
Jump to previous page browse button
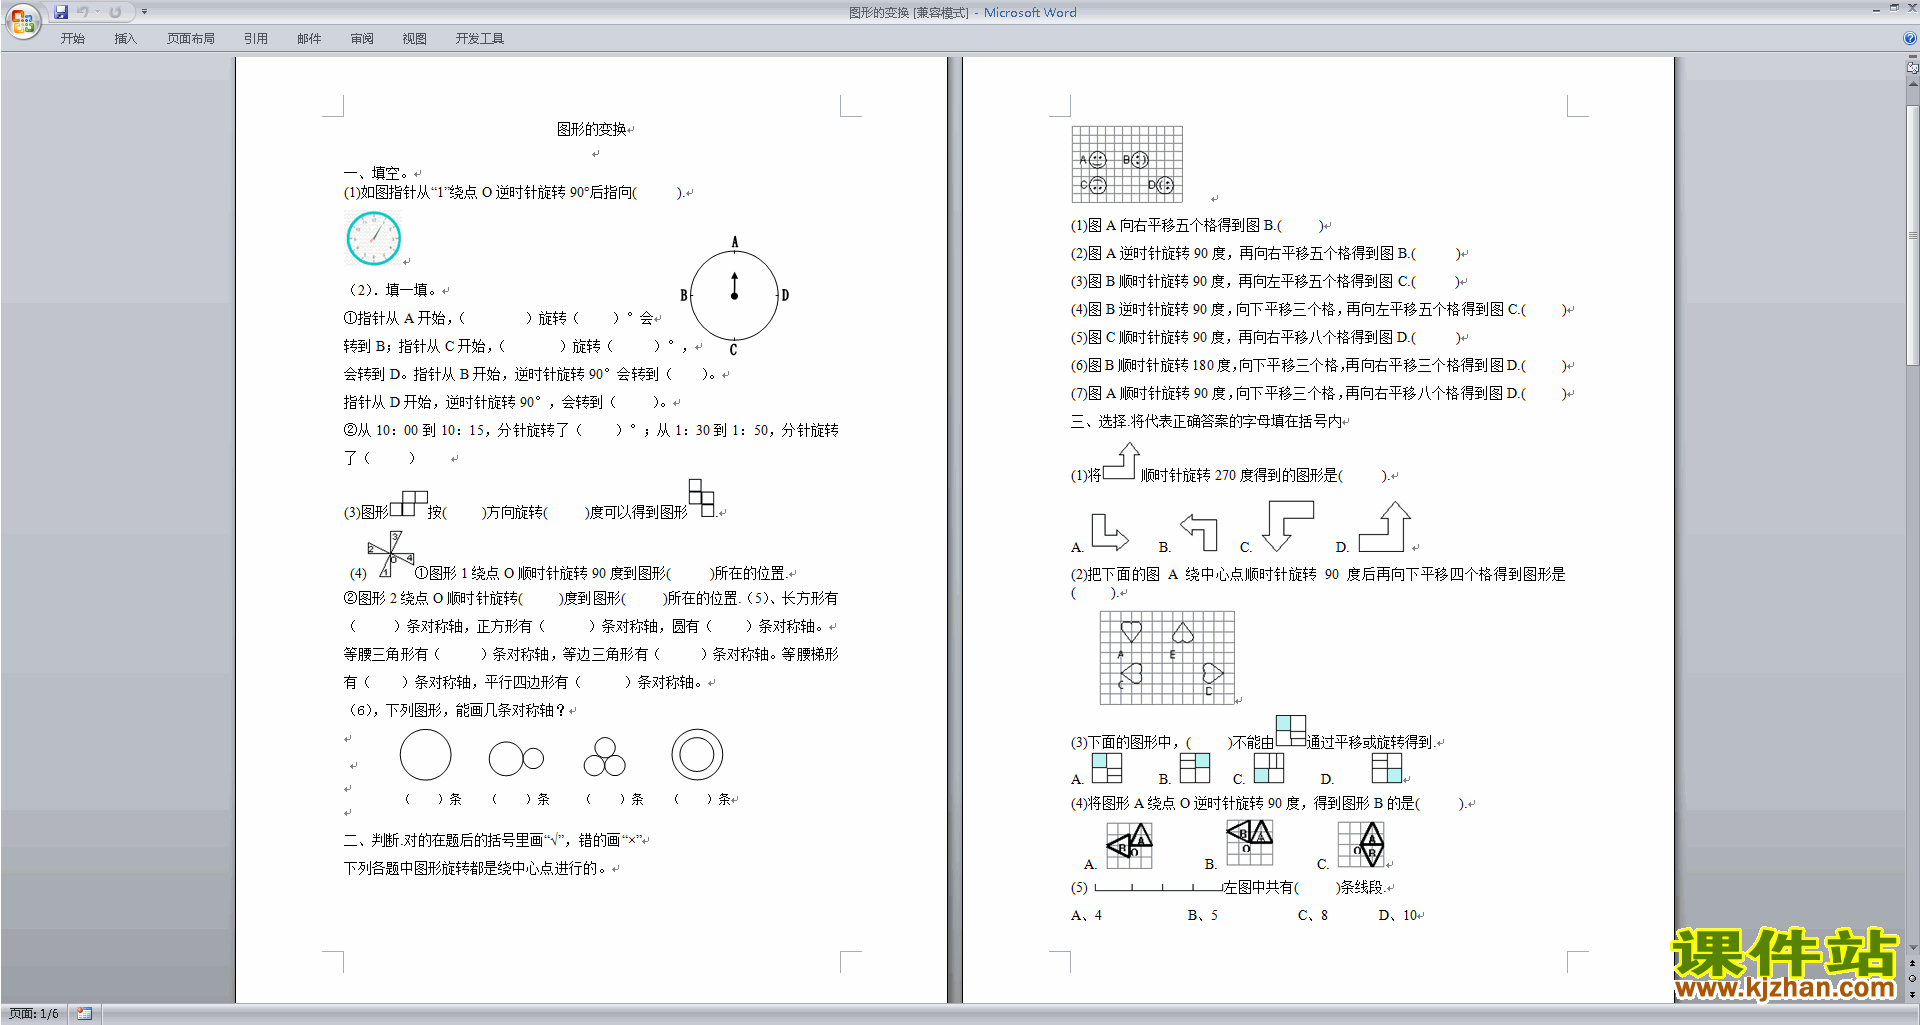tap(1913, 964)
